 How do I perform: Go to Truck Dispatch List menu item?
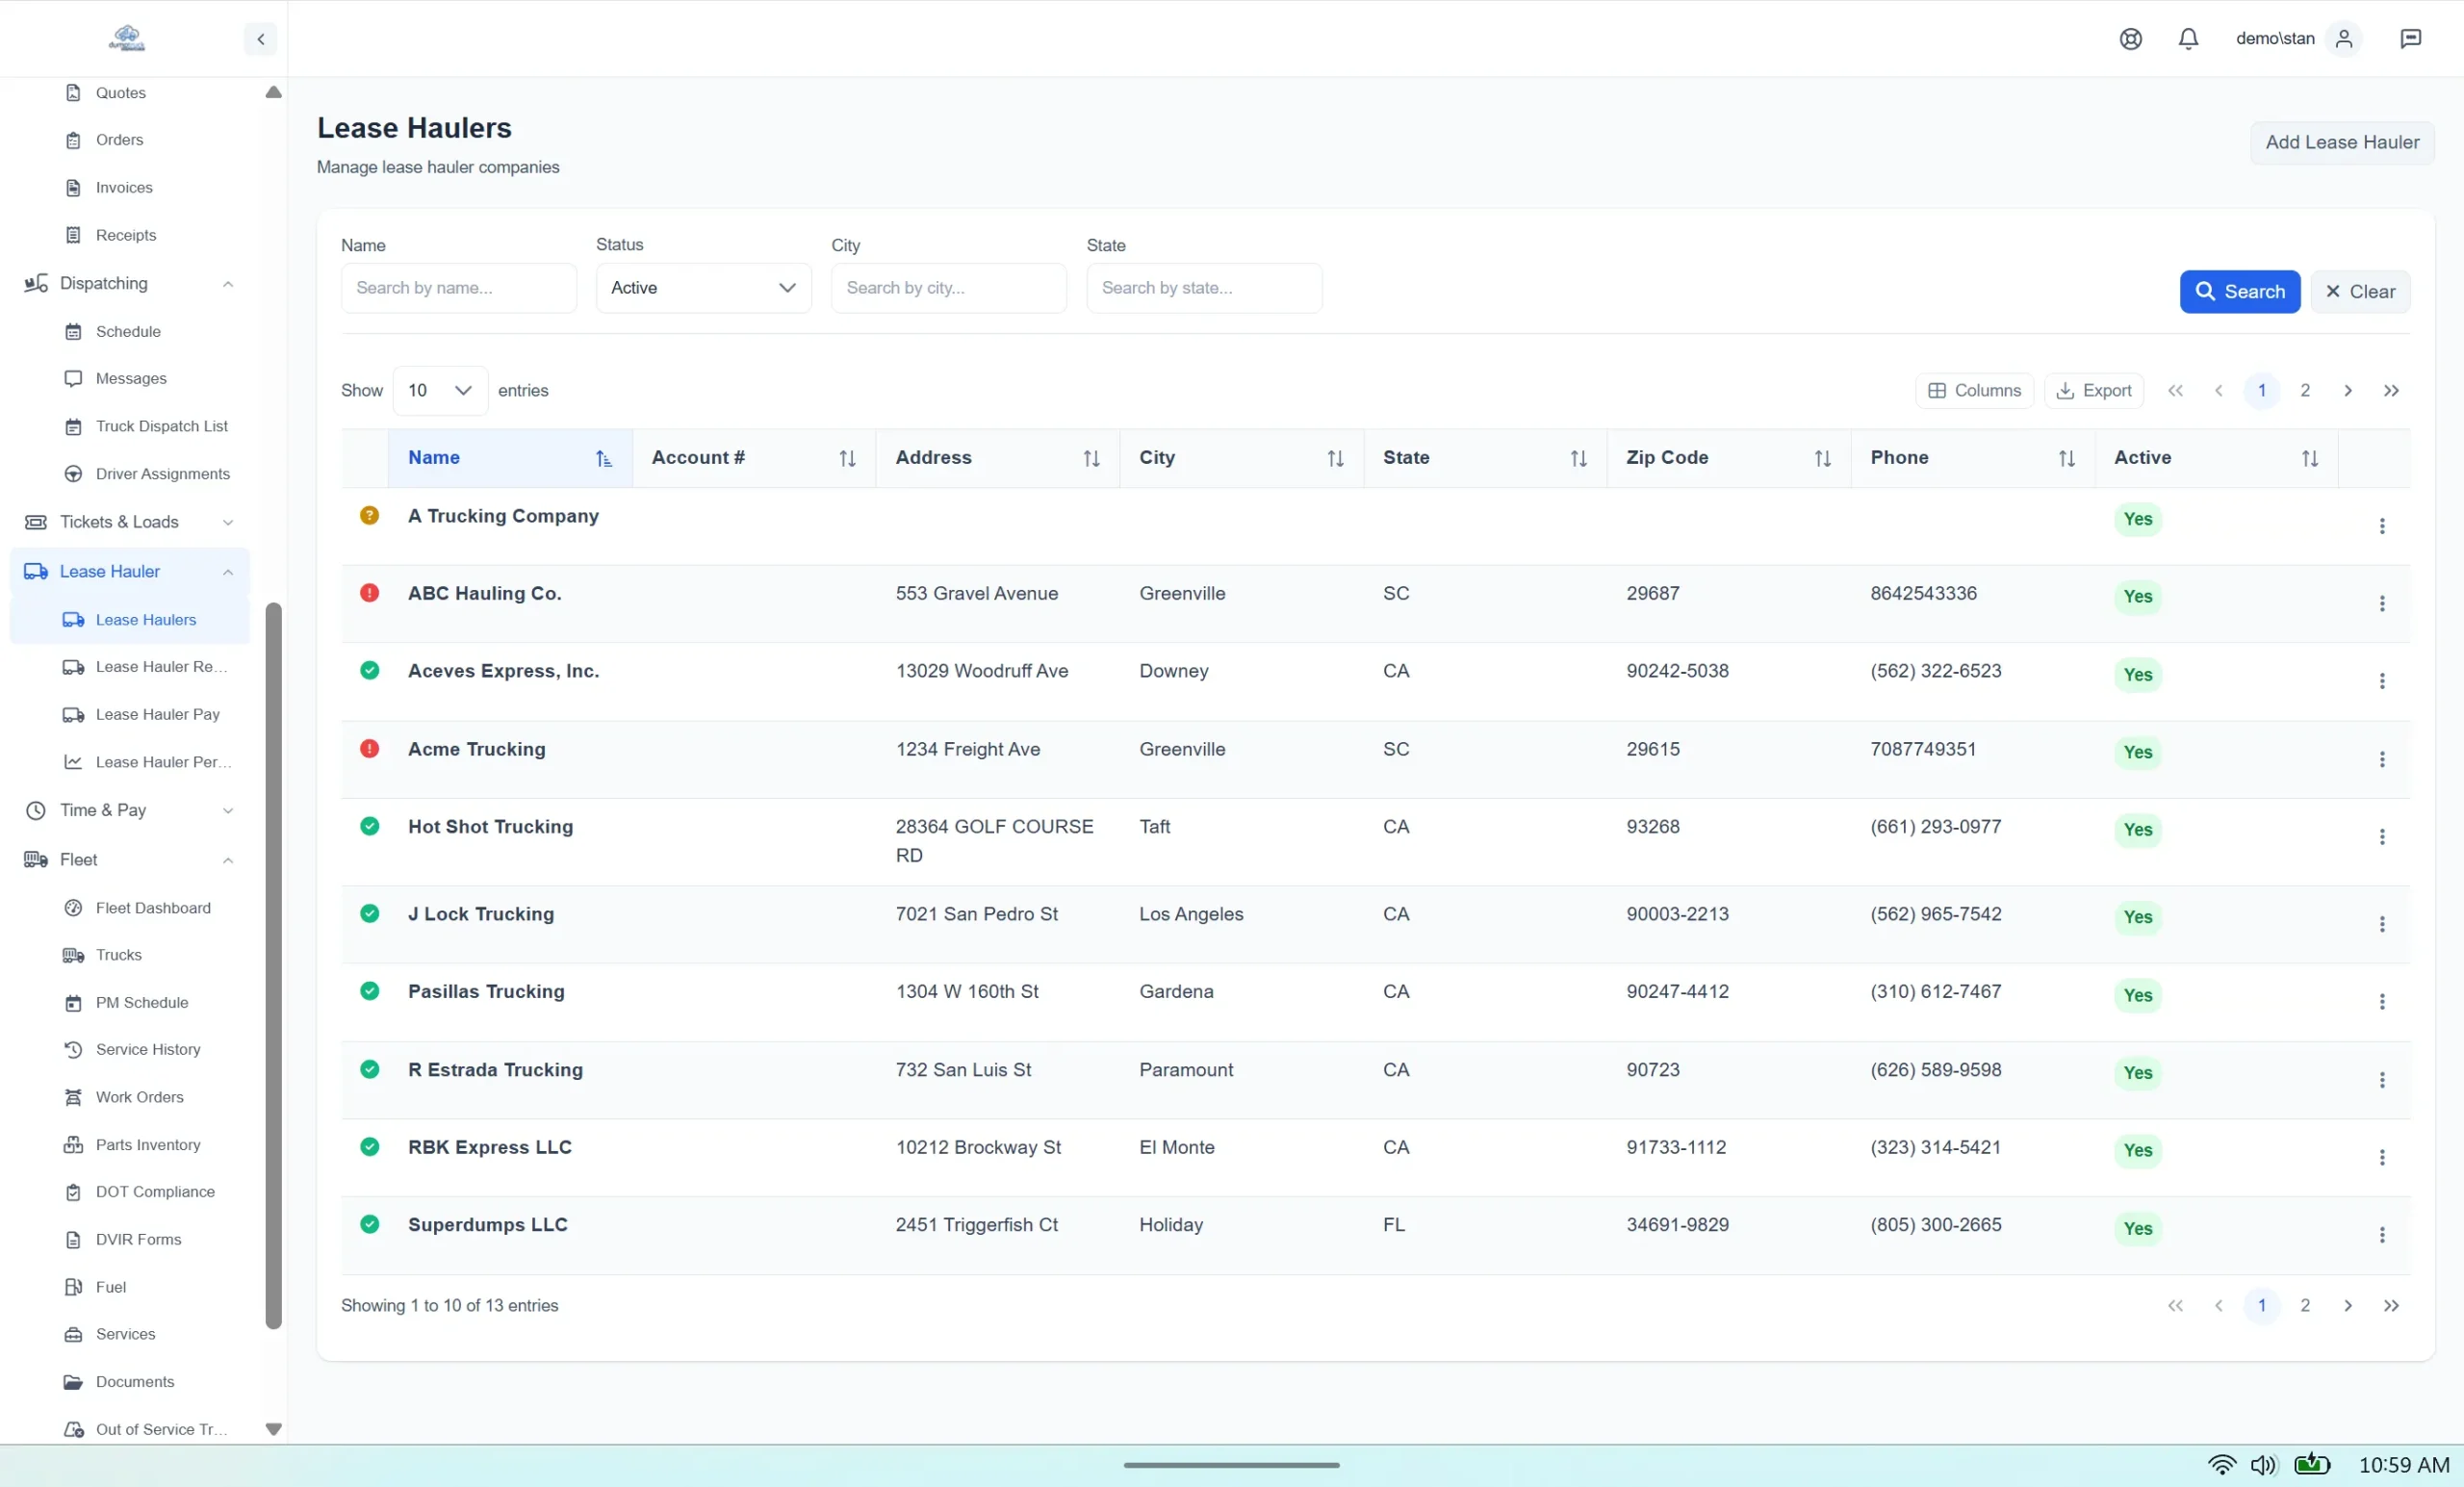click(x=161, y=426)
